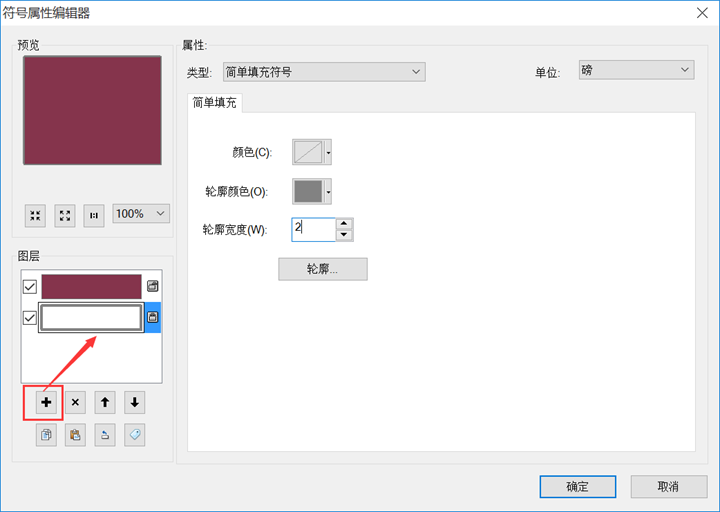Uncheck the maroon layer visibility checkbox

click(30, 287)
